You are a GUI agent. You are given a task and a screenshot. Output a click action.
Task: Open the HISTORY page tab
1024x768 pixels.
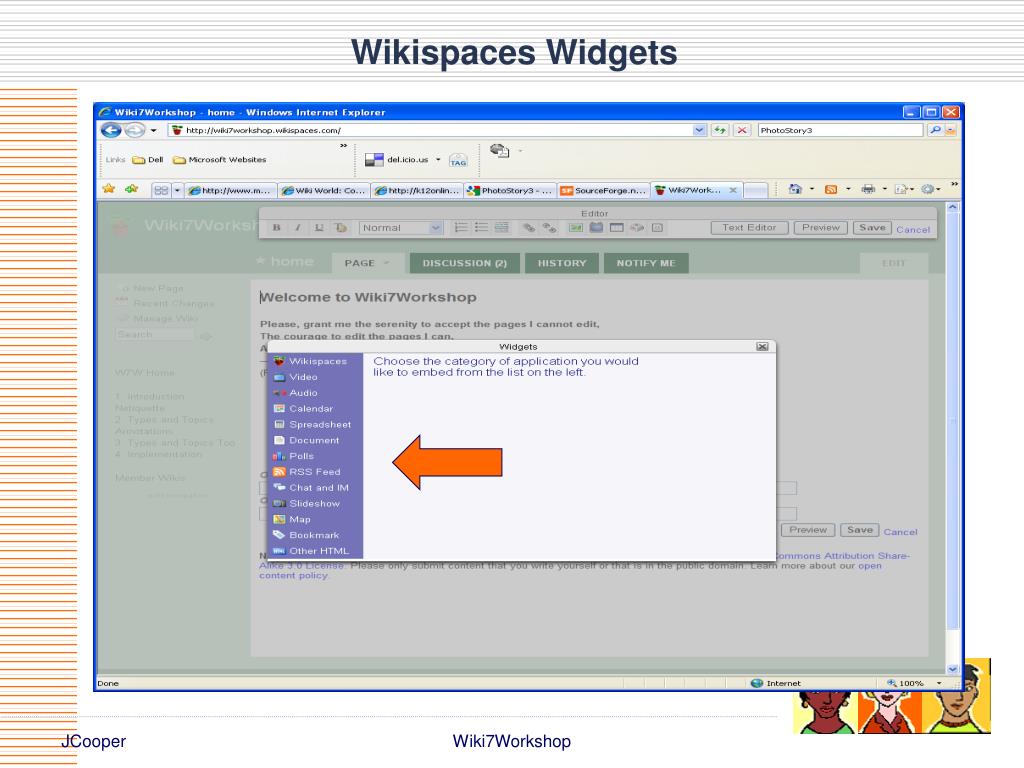[x=562, y=263]
